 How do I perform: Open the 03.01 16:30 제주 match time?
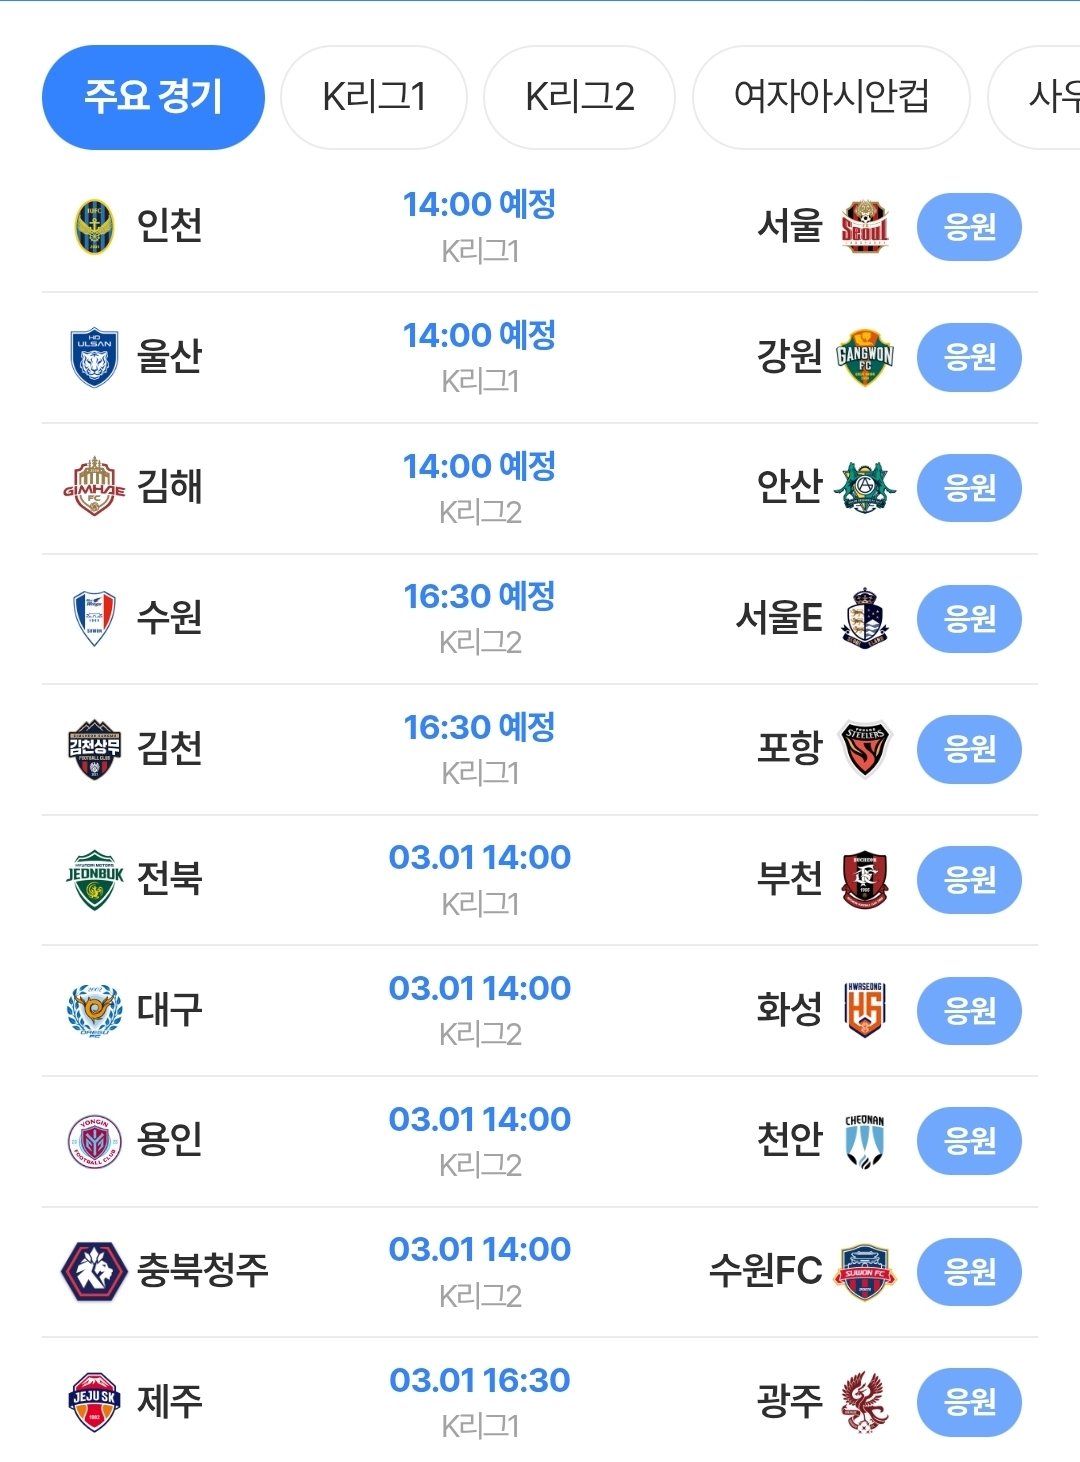point(479,1381)
